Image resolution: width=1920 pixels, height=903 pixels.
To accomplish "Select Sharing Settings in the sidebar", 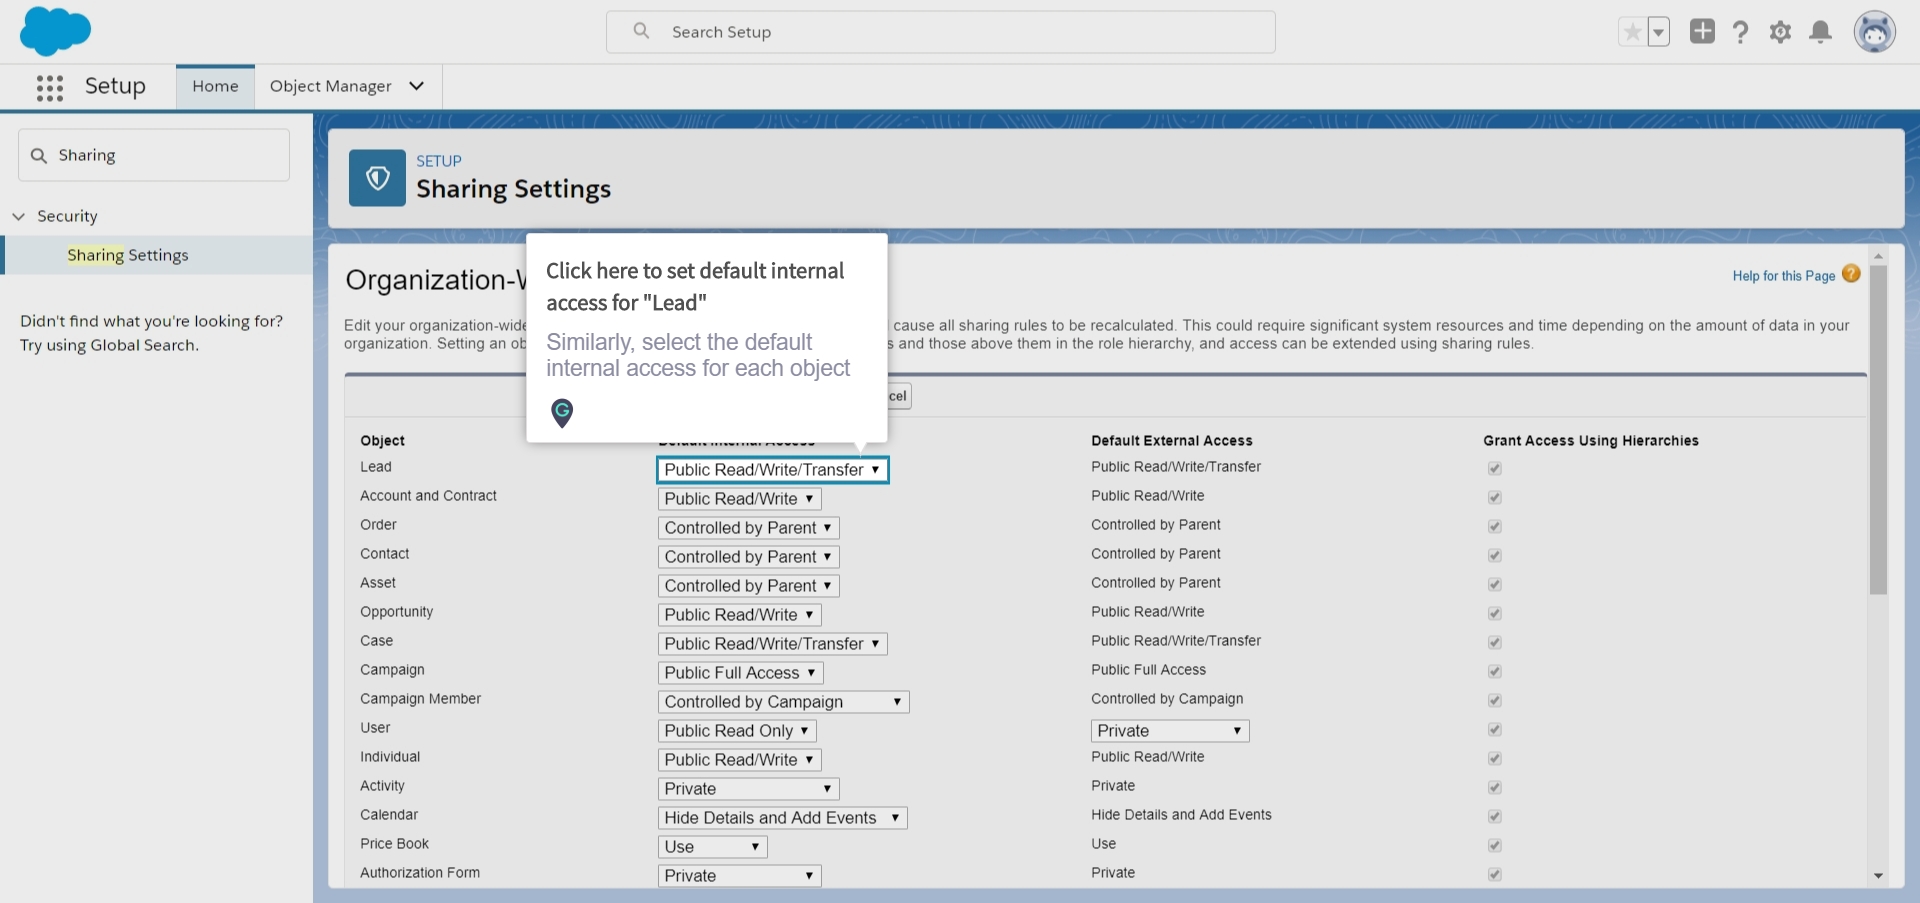I will pyautogui.click(x=128, y=255).
